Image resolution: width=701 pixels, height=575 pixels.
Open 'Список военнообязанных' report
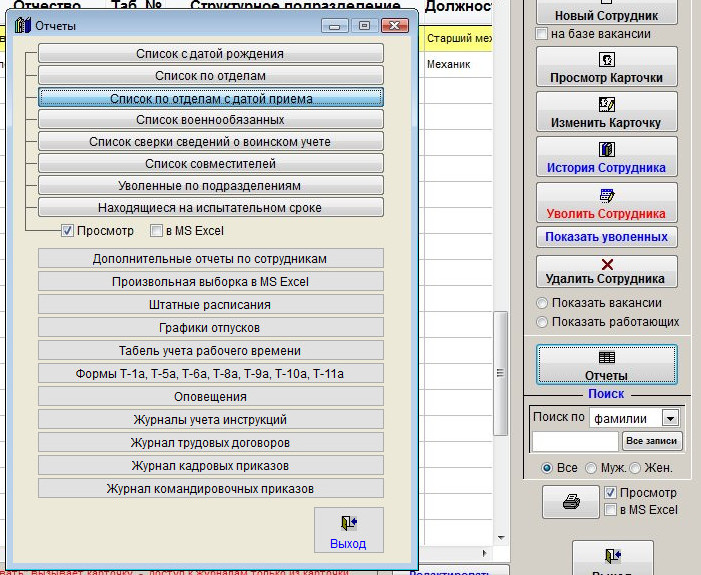coord(211,119)
